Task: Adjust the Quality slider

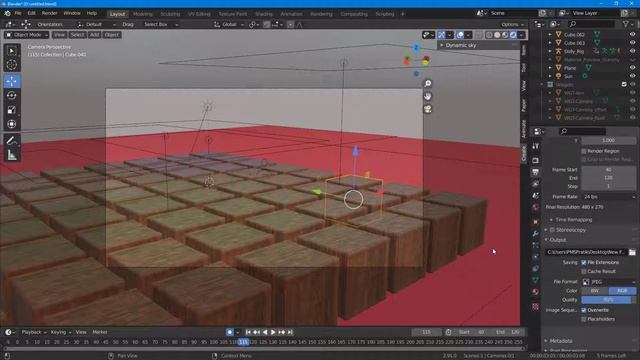Action: (609, 300)
